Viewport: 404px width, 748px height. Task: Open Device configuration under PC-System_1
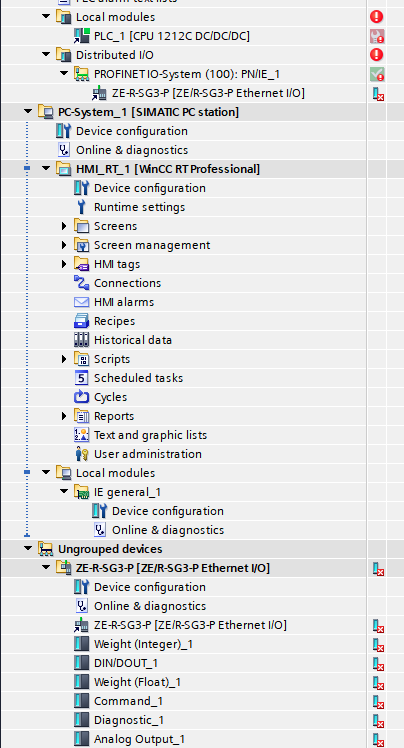tap(132, 131)
